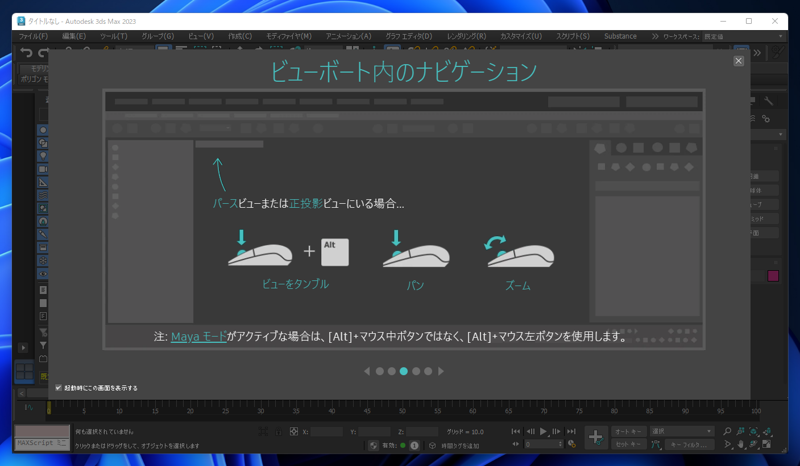Click the Undo arrow in the toolbar

pos(26,52)
